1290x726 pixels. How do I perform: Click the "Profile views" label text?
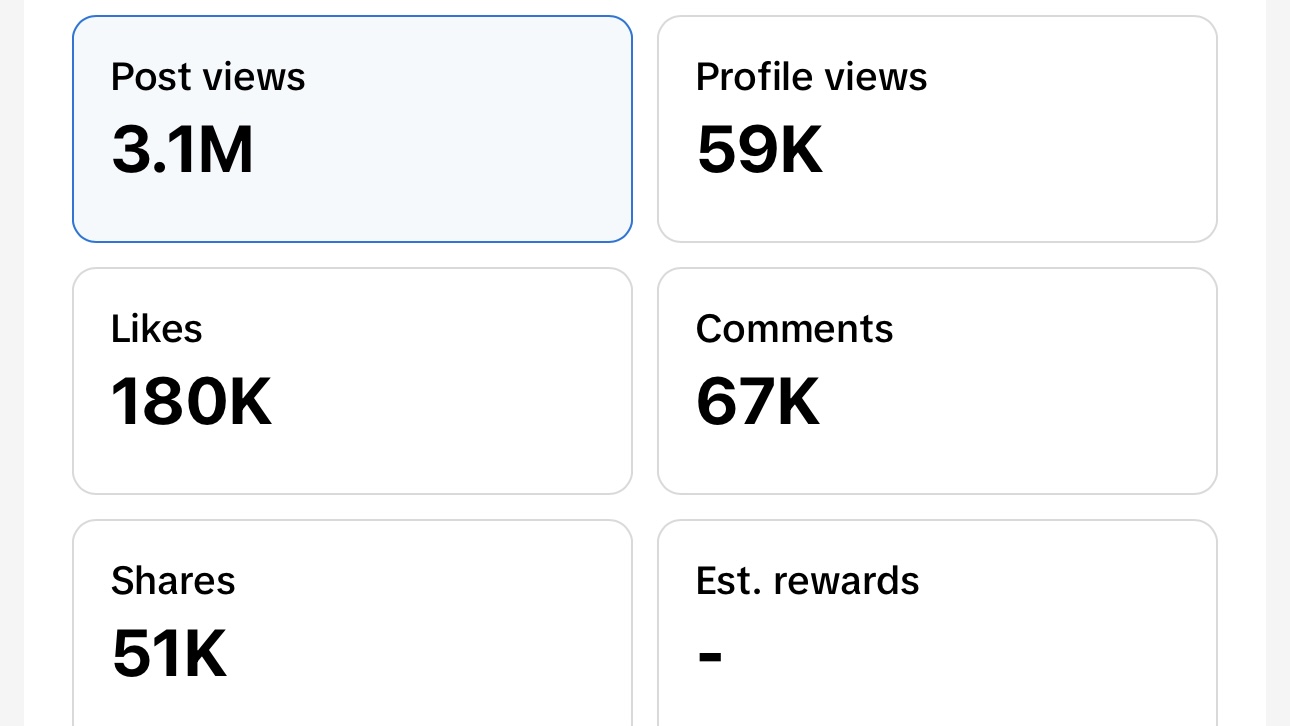click(x=811, y=77)
